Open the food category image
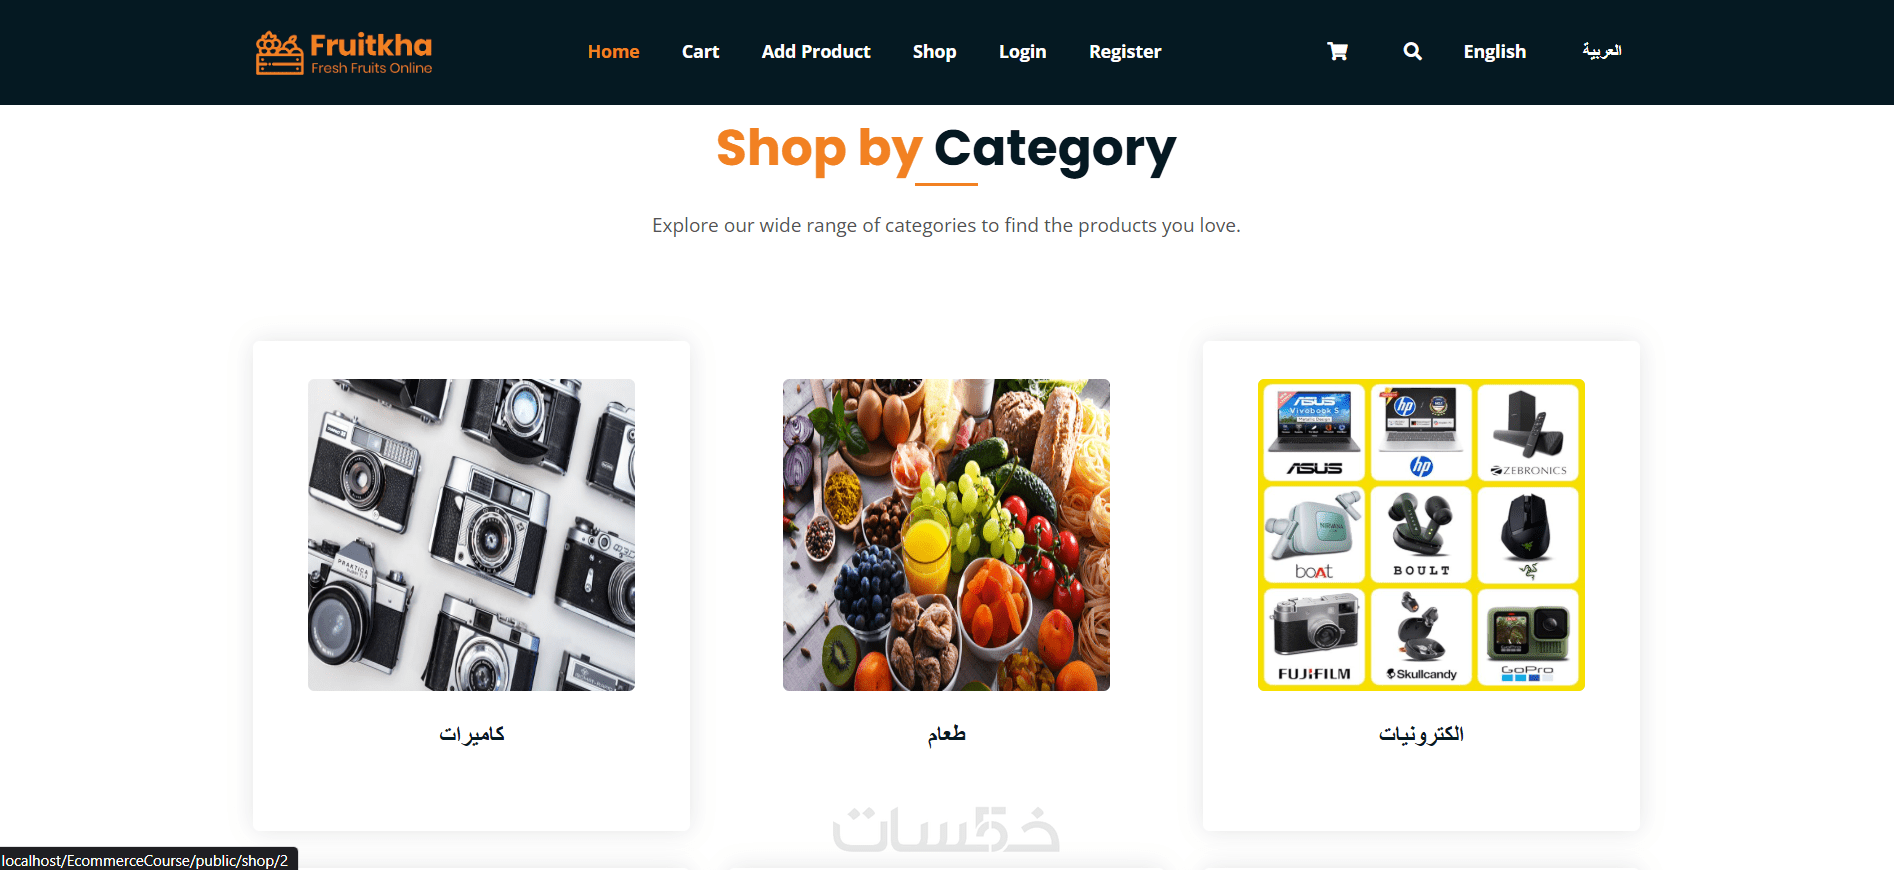Screen dimensions: 1894x870 point(946,535)
